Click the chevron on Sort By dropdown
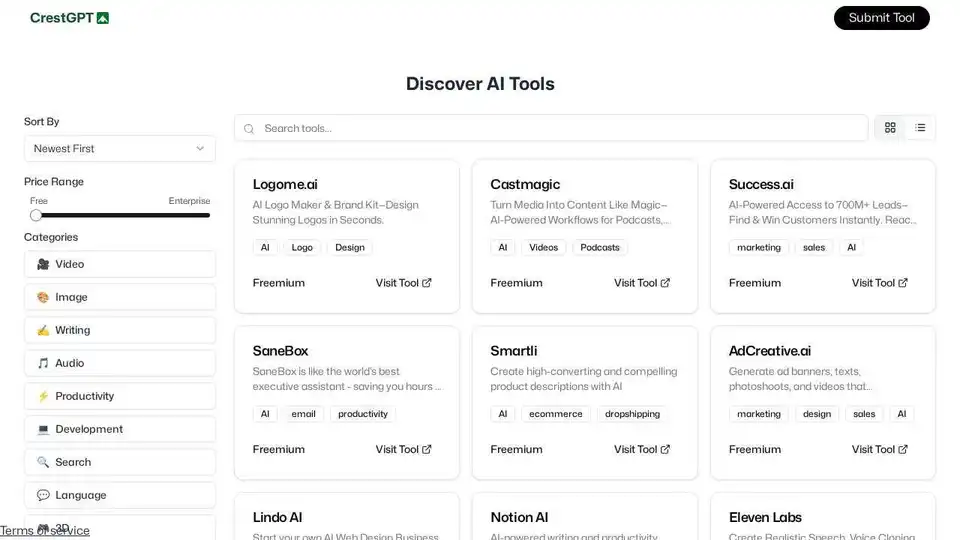The width and height of the screenshot is (960, 540). (x=200, y=149)
